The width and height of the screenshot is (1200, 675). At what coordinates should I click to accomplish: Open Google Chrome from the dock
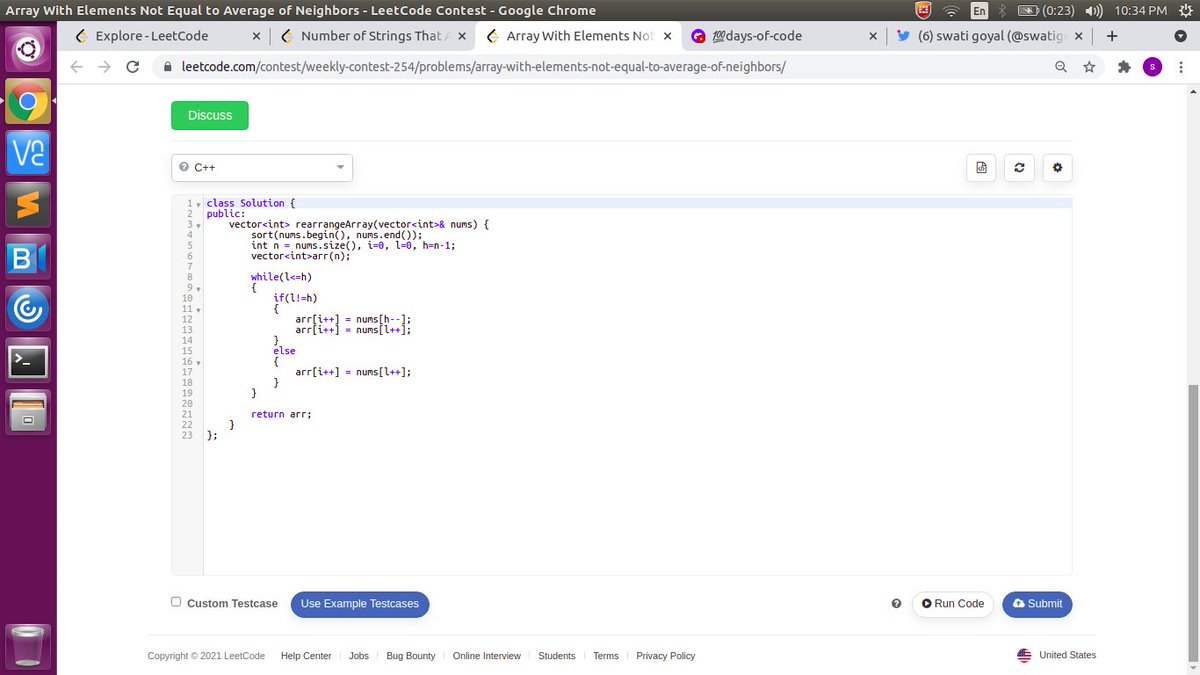28,102
